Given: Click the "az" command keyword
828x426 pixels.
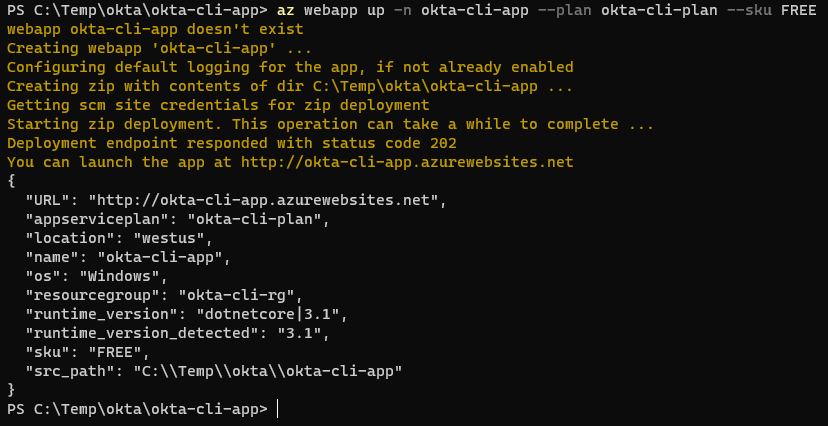Looking at the screenshot, I should 286,10.
